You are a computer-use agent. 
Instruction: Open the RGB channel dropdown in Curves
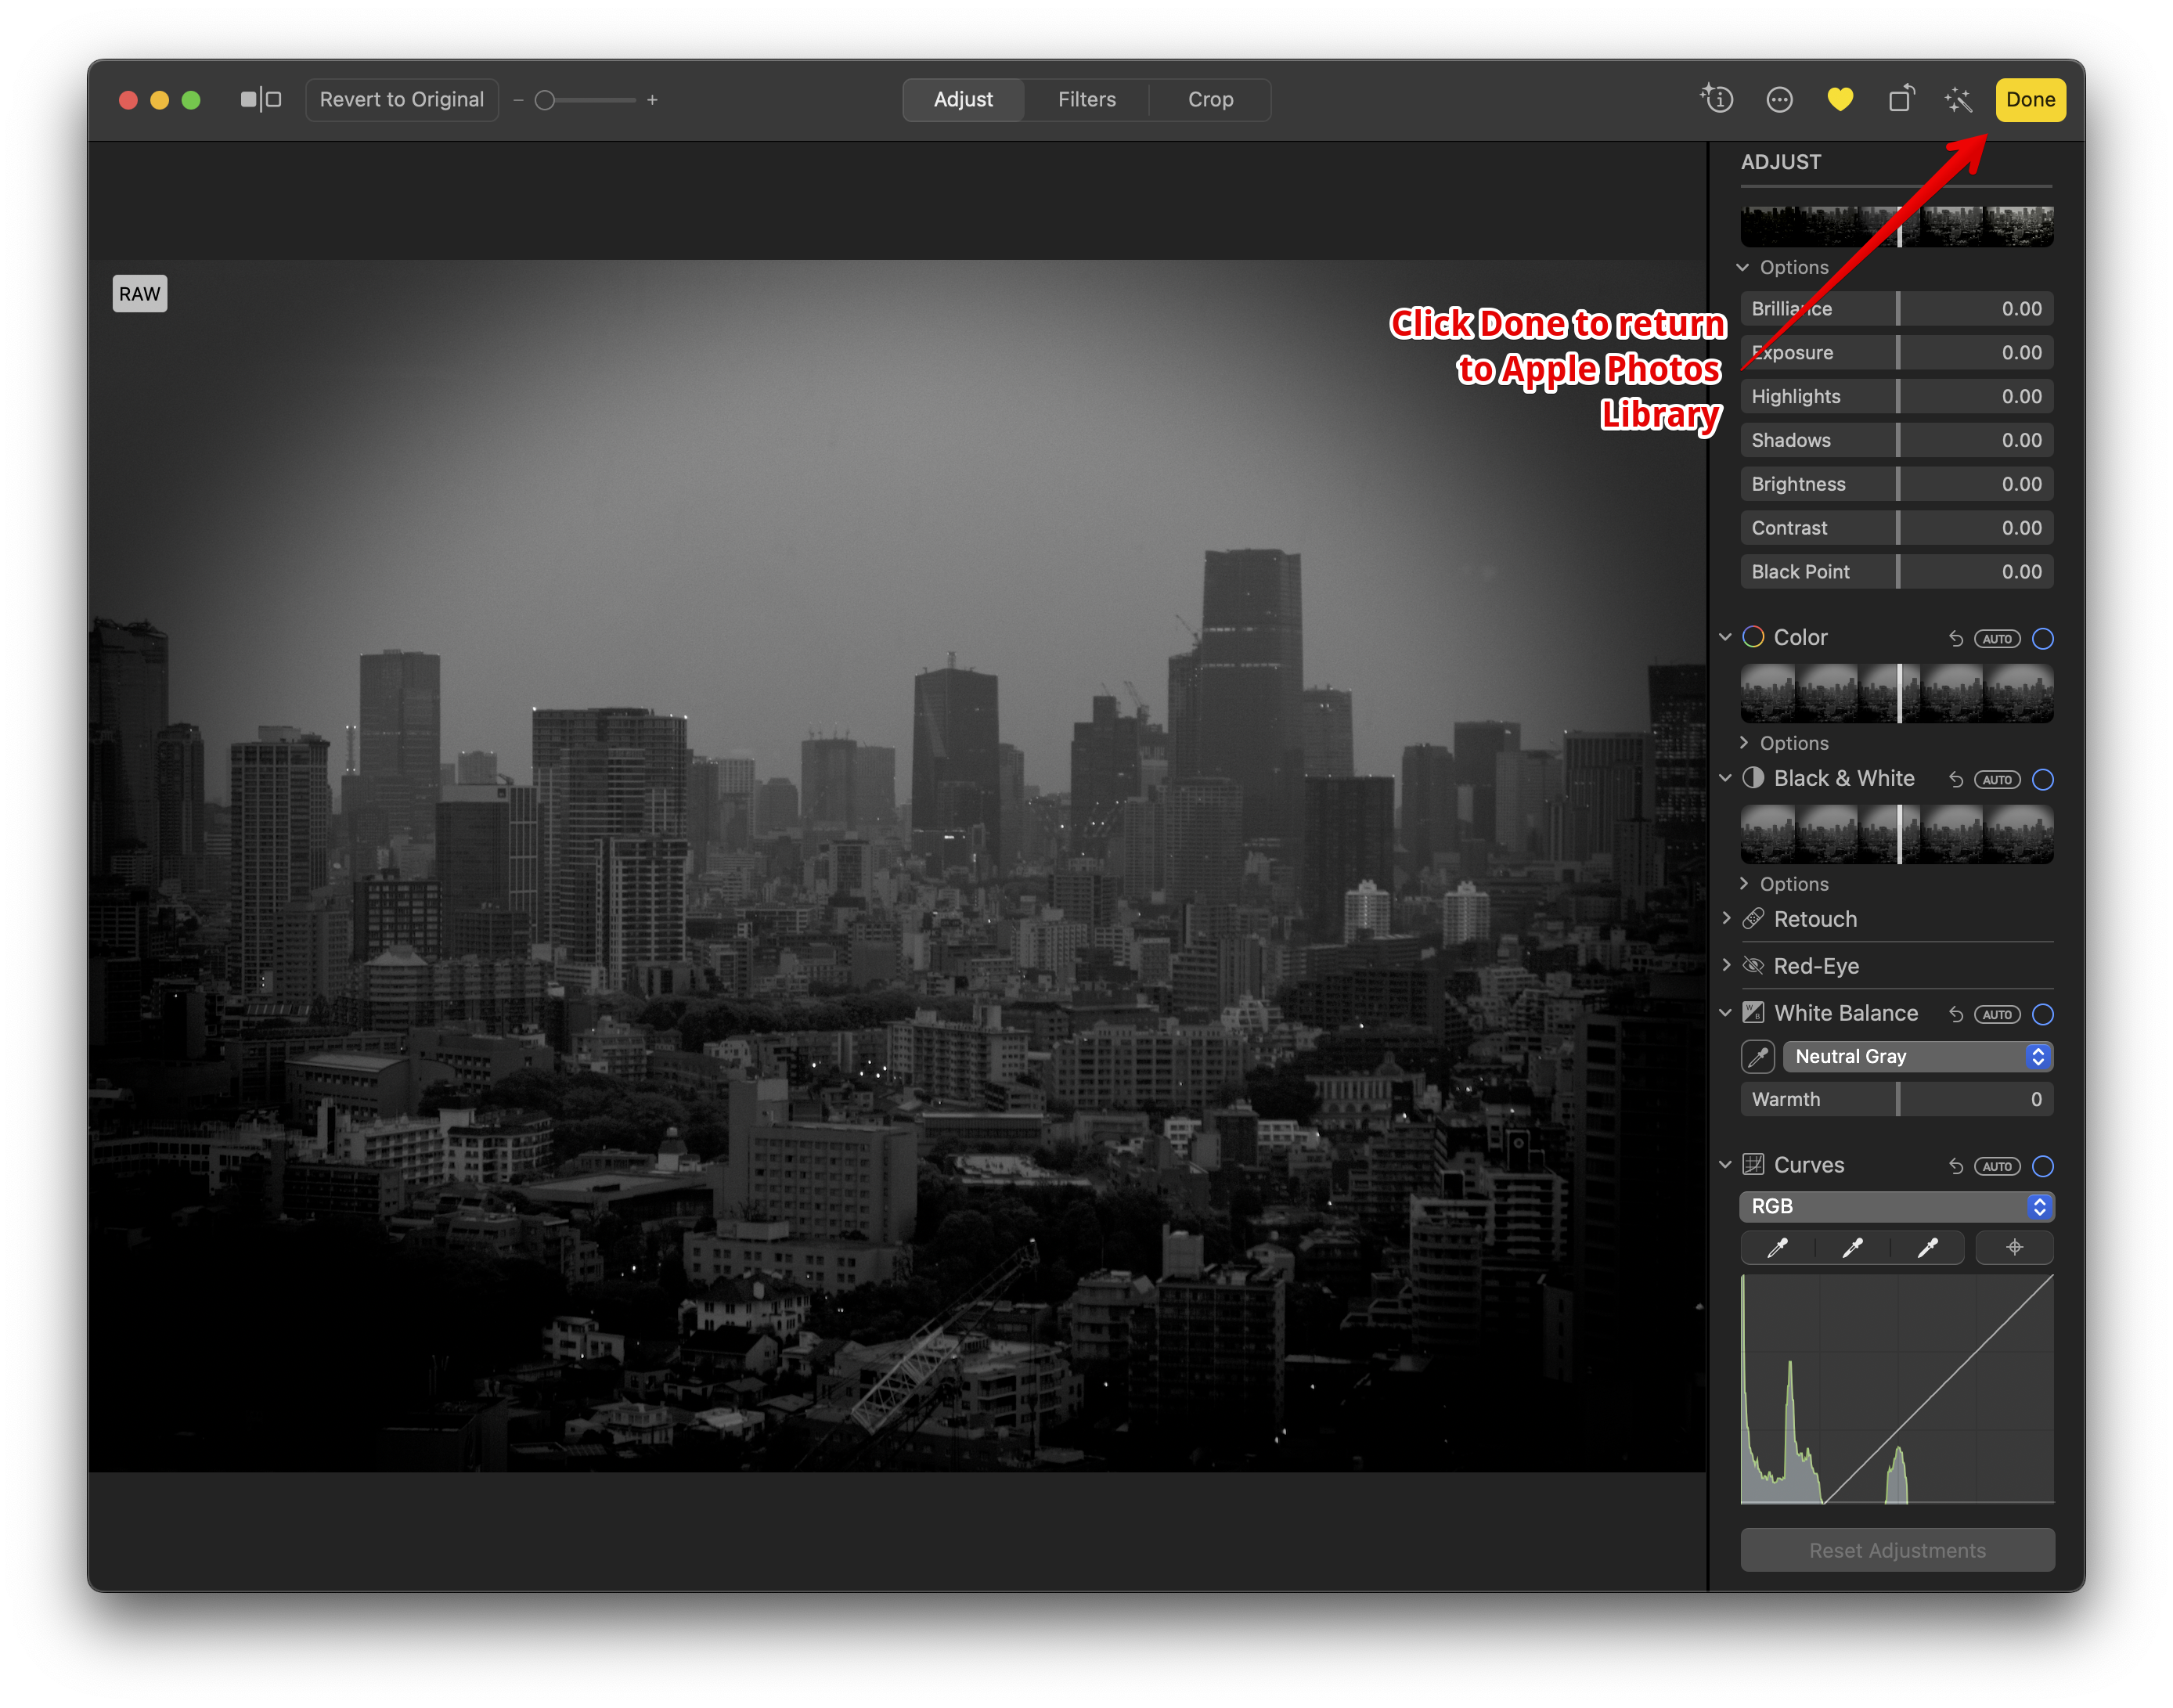point(1896,1207)
